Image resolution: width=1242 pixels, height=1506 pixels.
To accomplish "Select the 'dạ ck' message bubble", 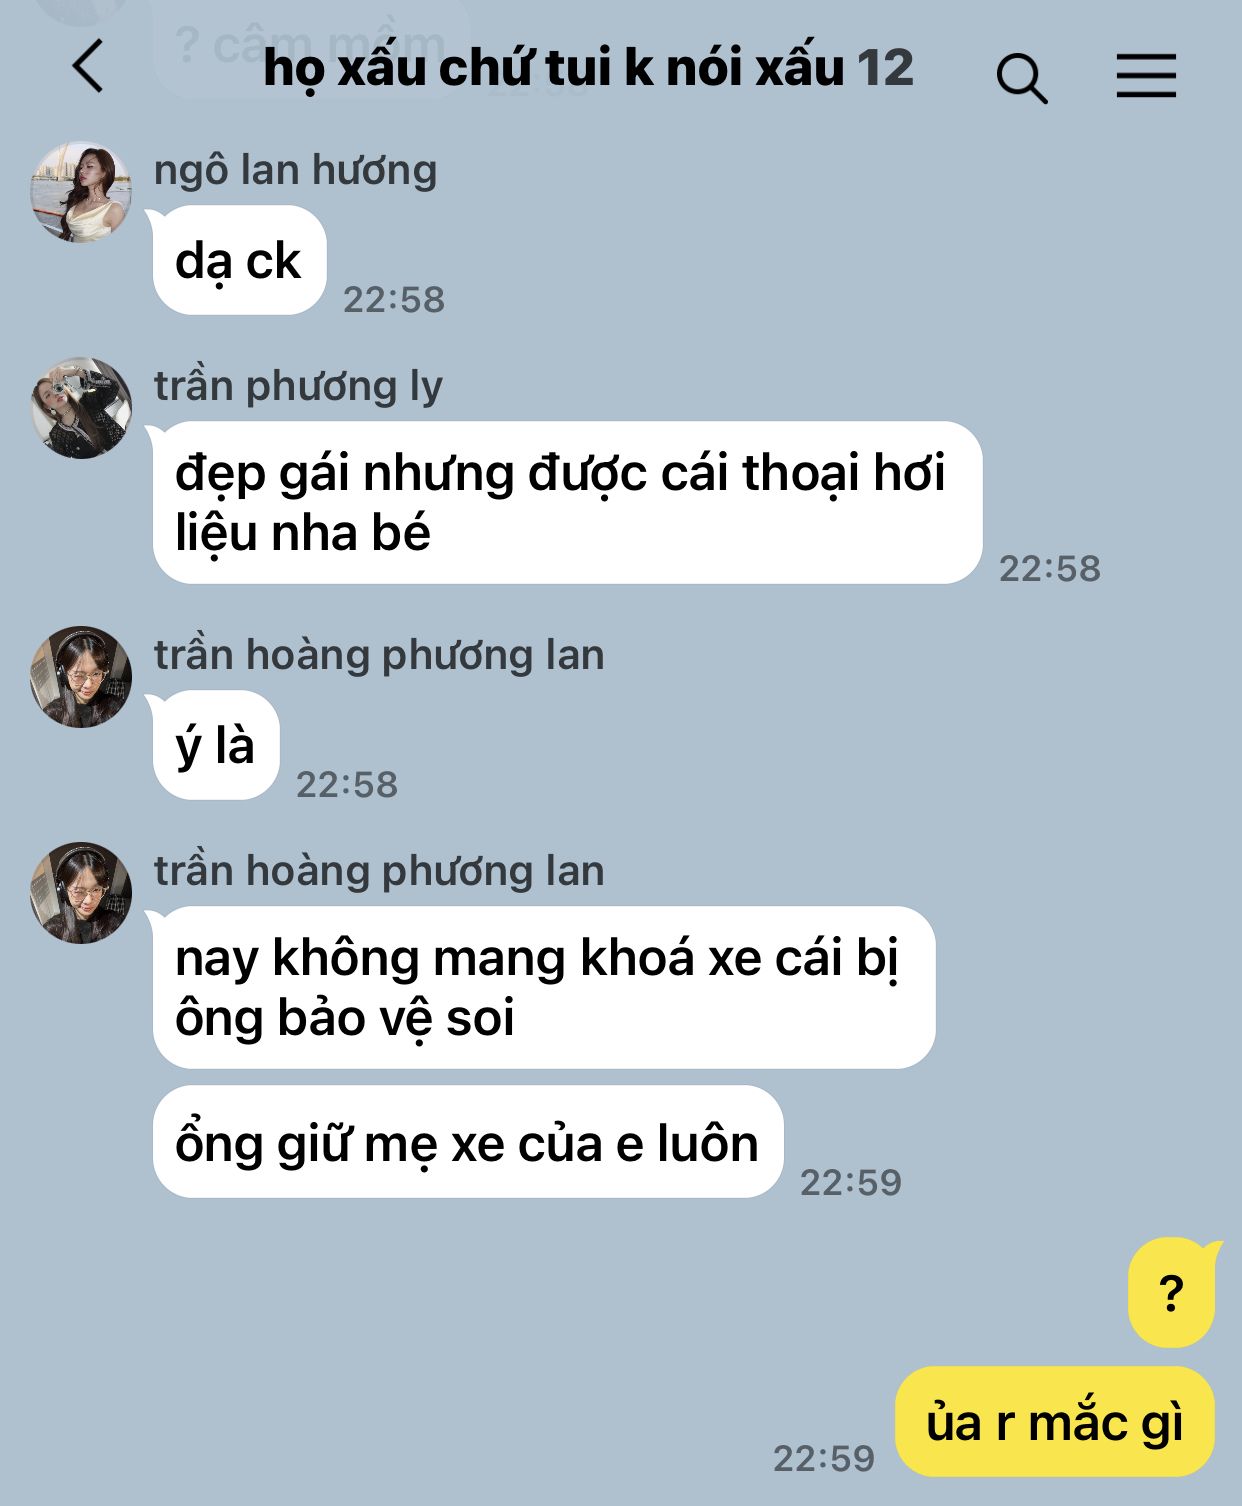I will coord(239,260).
